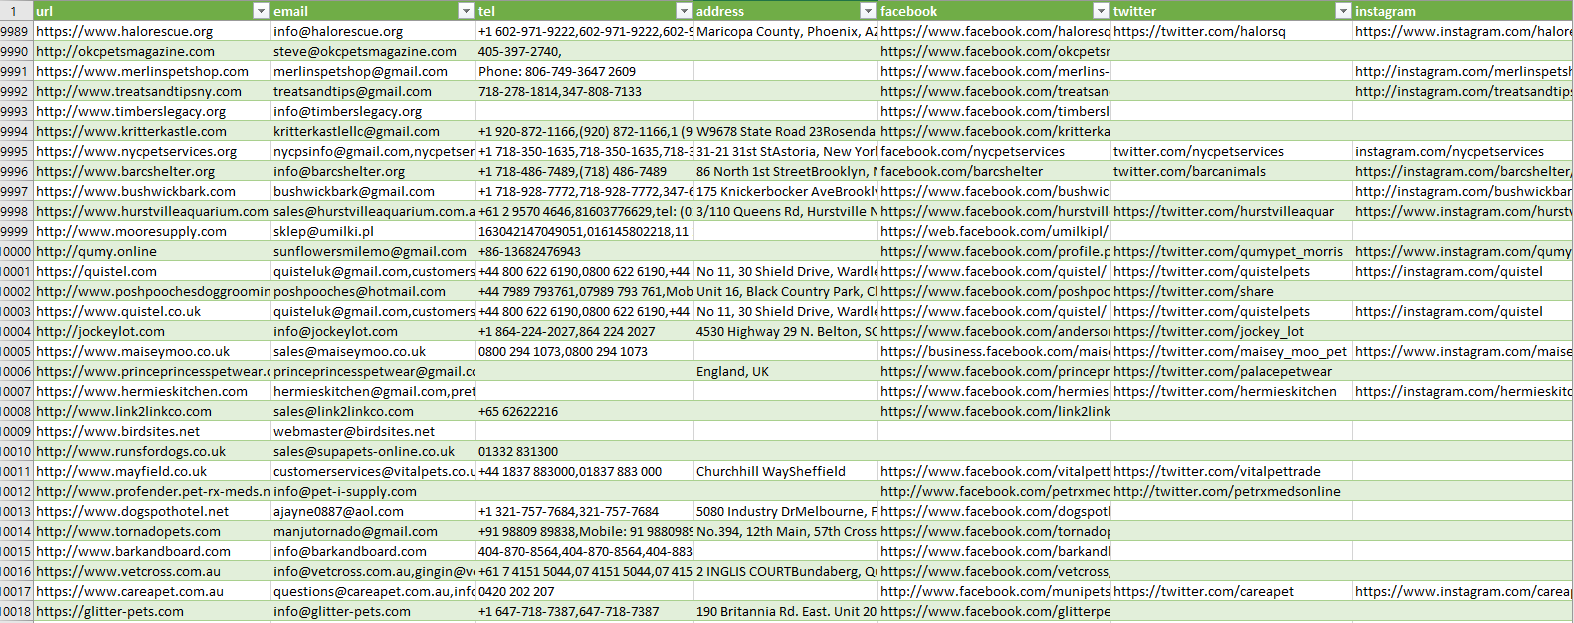Image resolution: width=1574 pixels, height=623 pixels.
Task: Click cell https://www.kritterkastle.com
Action: [x=152, y=131]
